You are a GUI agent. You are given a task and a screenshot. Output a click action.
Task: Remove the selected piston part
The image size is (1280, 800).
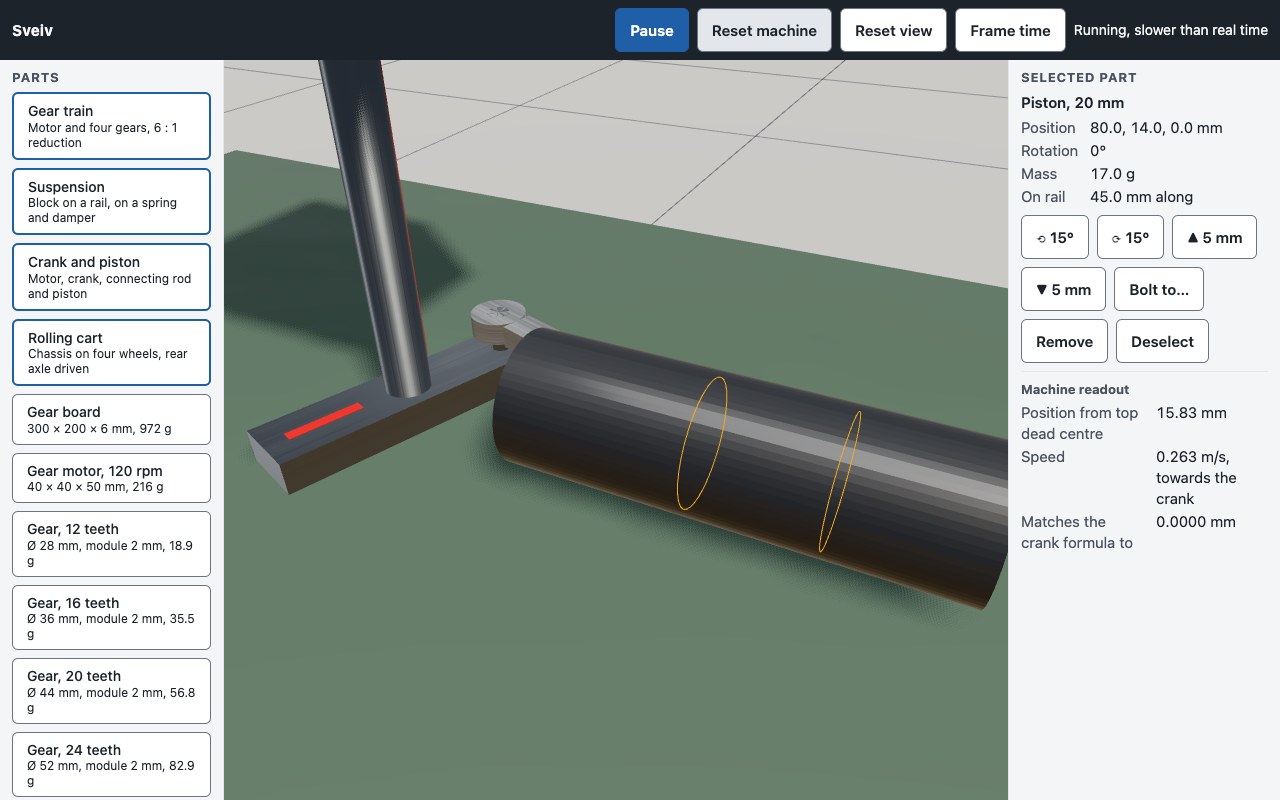point(1064,341)
